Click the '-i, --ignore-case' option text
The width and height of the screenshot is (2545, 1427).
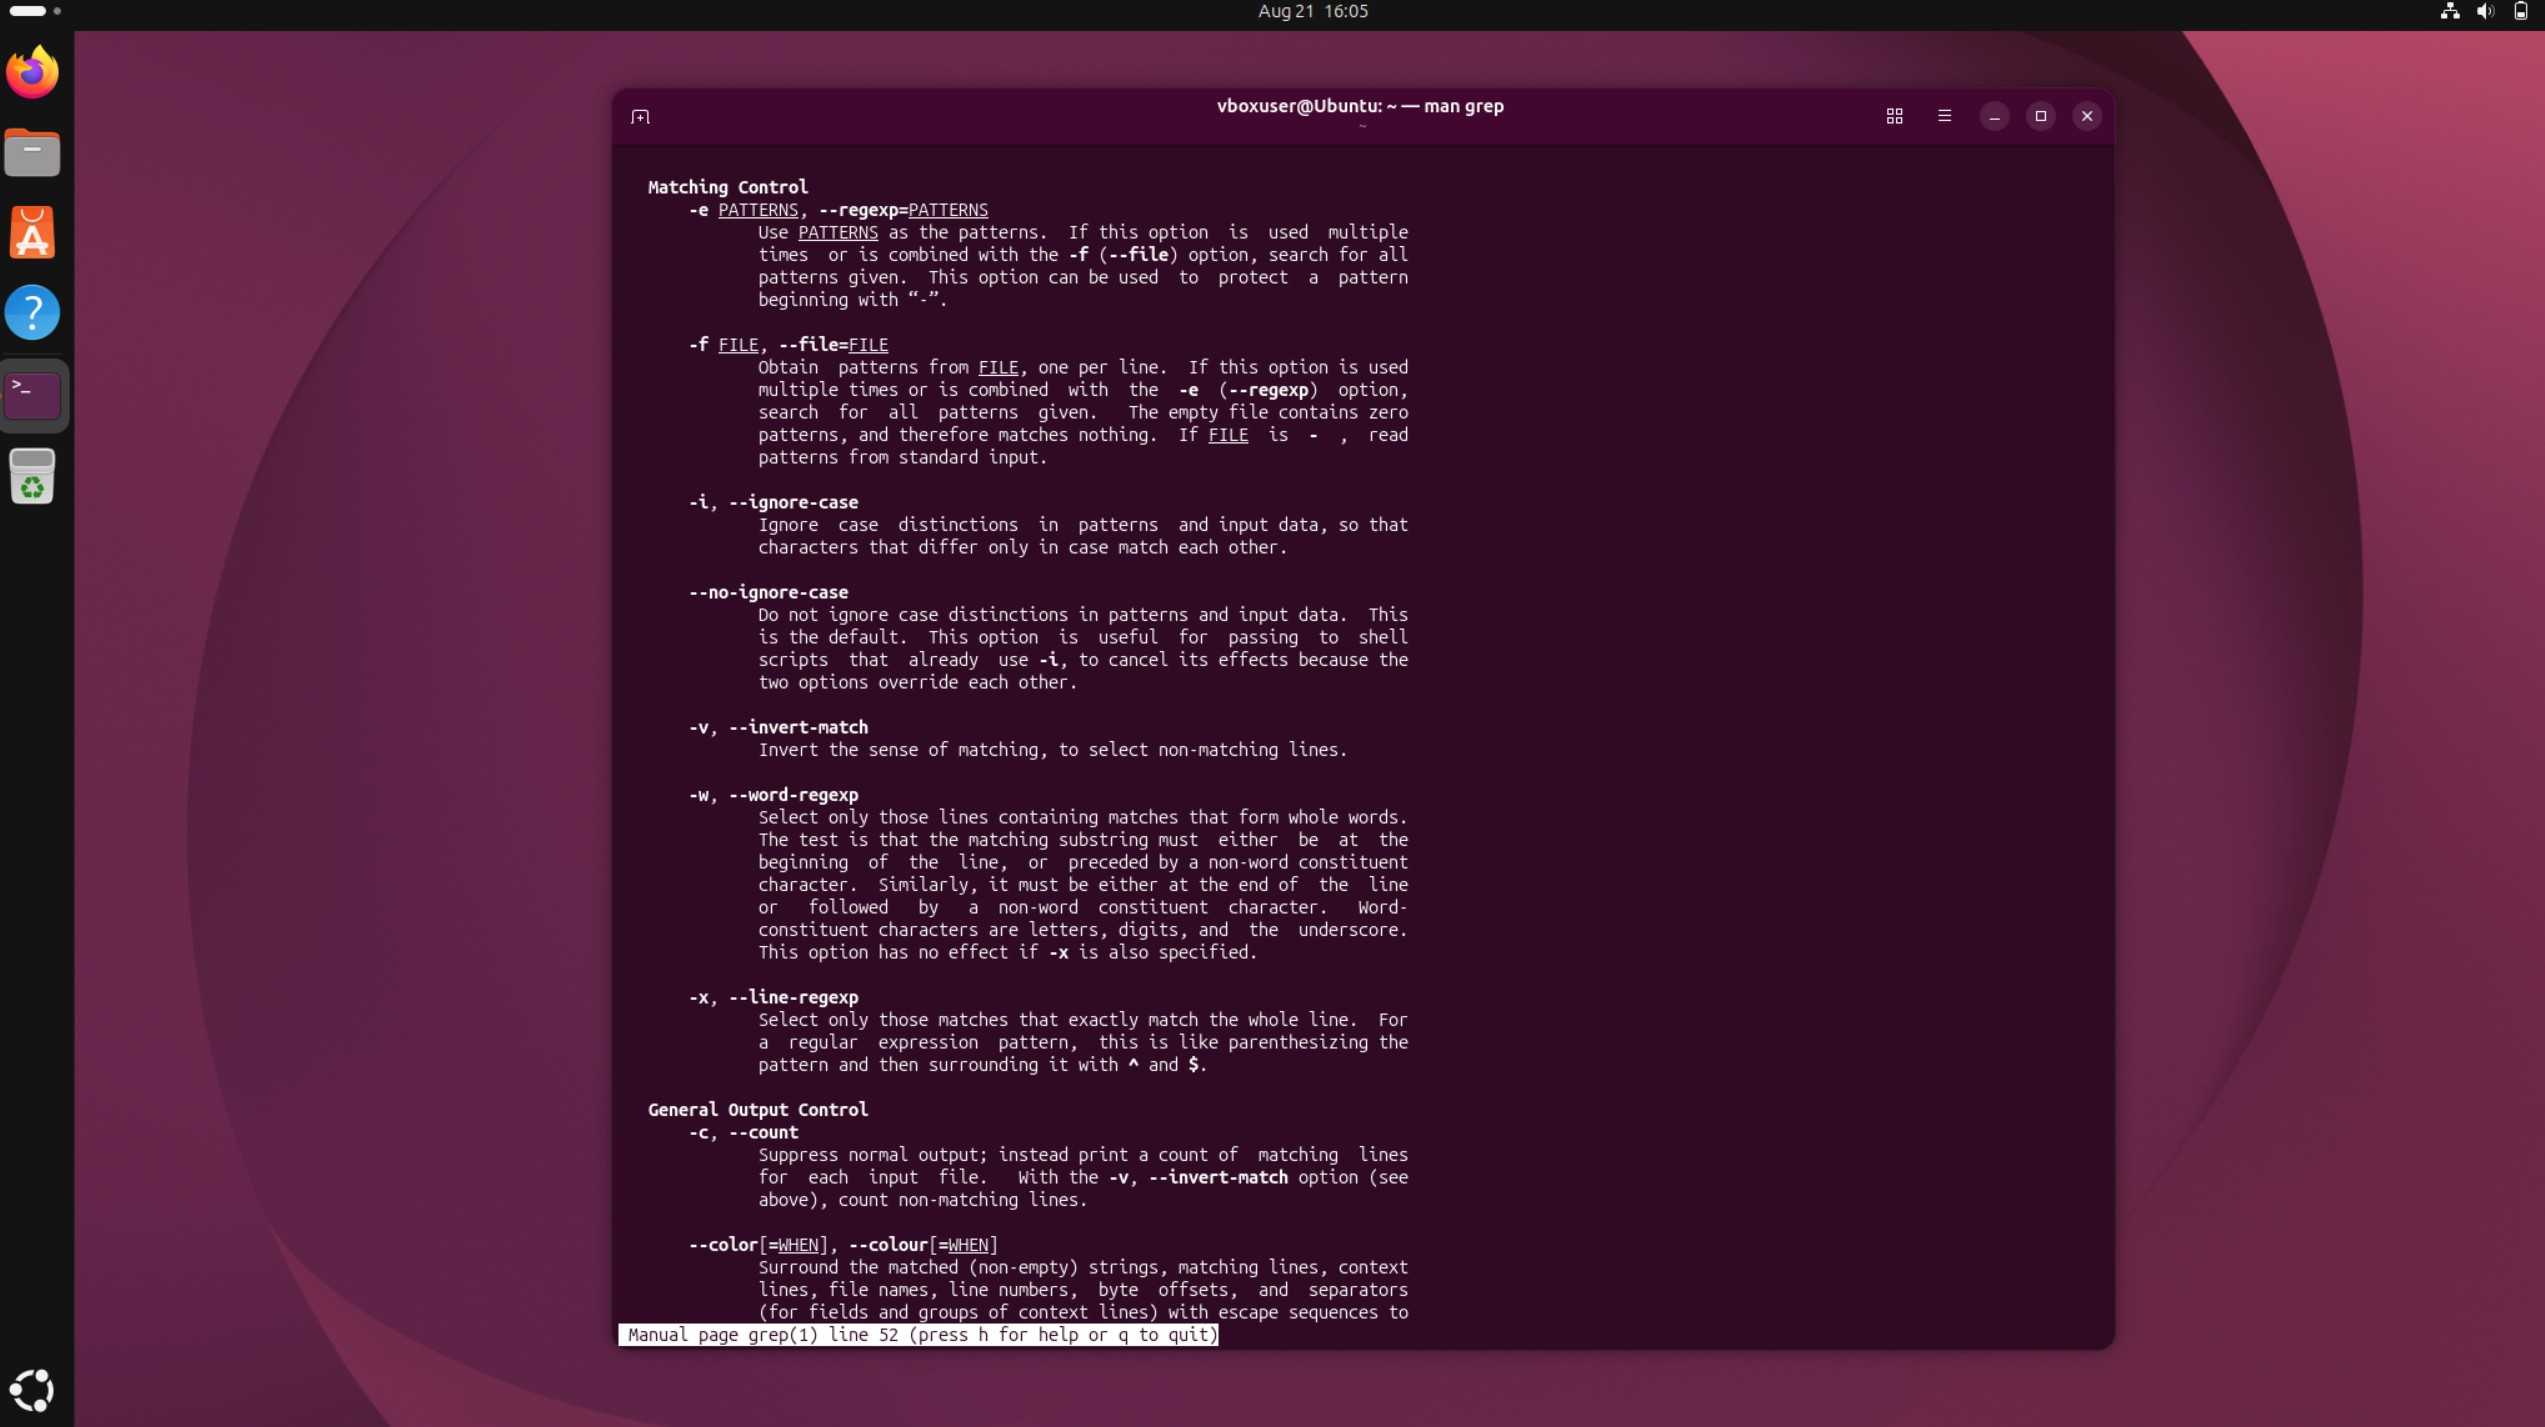click(773, 502)
